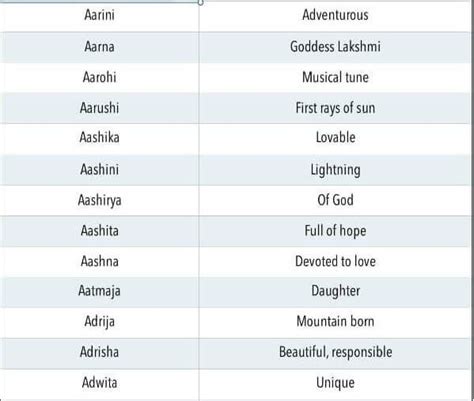This screenshot has width=474, height=401.
Task: Select the Aashirya name cell
Action: coord(99,200)
